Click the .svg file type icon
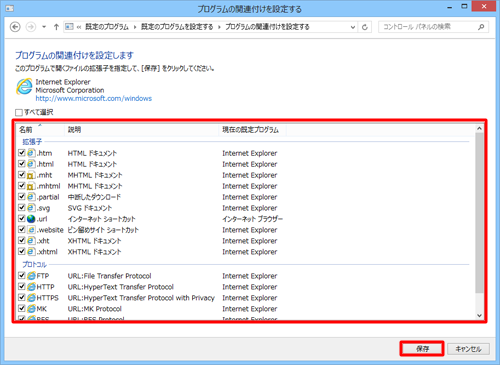Viewport: 500px width, 365px height. (x=31, y=208)
